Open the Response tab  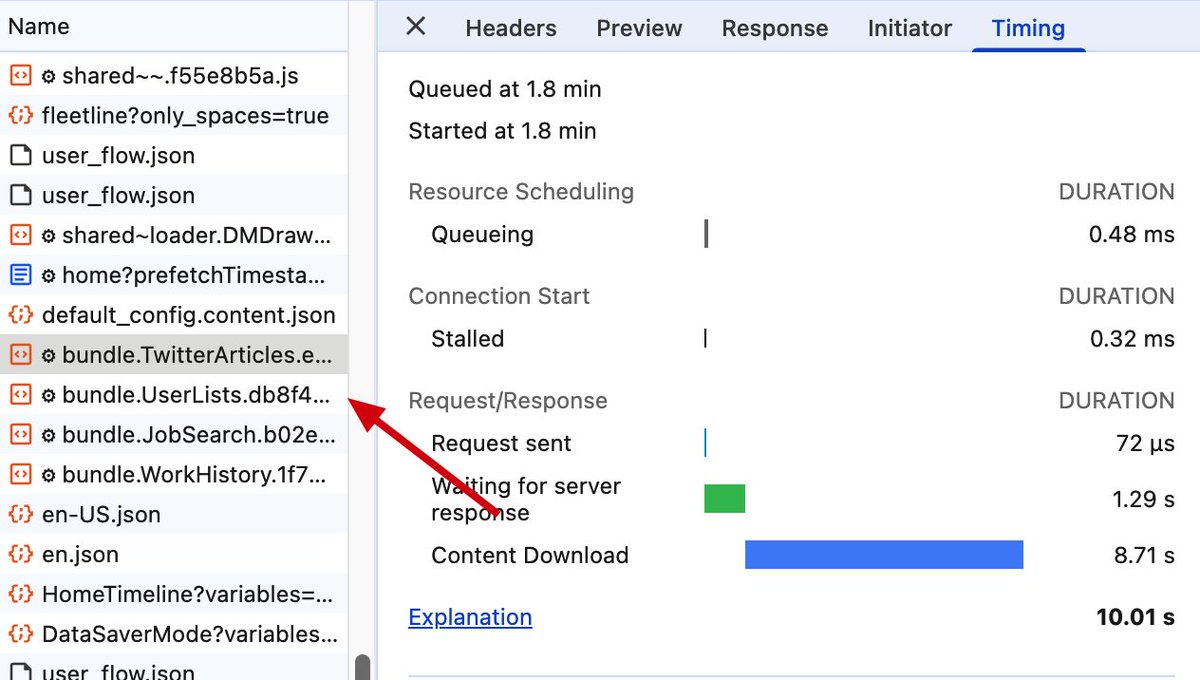pyautogui.click(x=775, y=28)
